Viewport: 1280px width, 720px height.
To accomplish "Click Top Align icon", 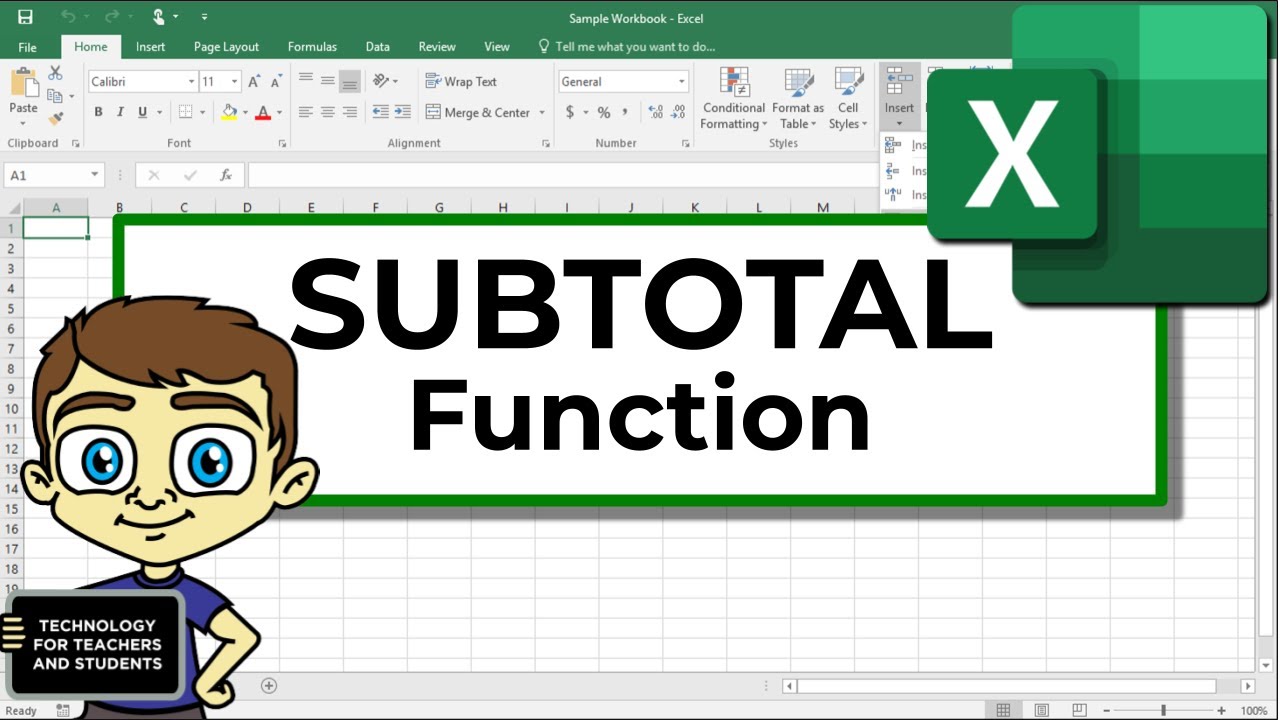I will point(306,81).
